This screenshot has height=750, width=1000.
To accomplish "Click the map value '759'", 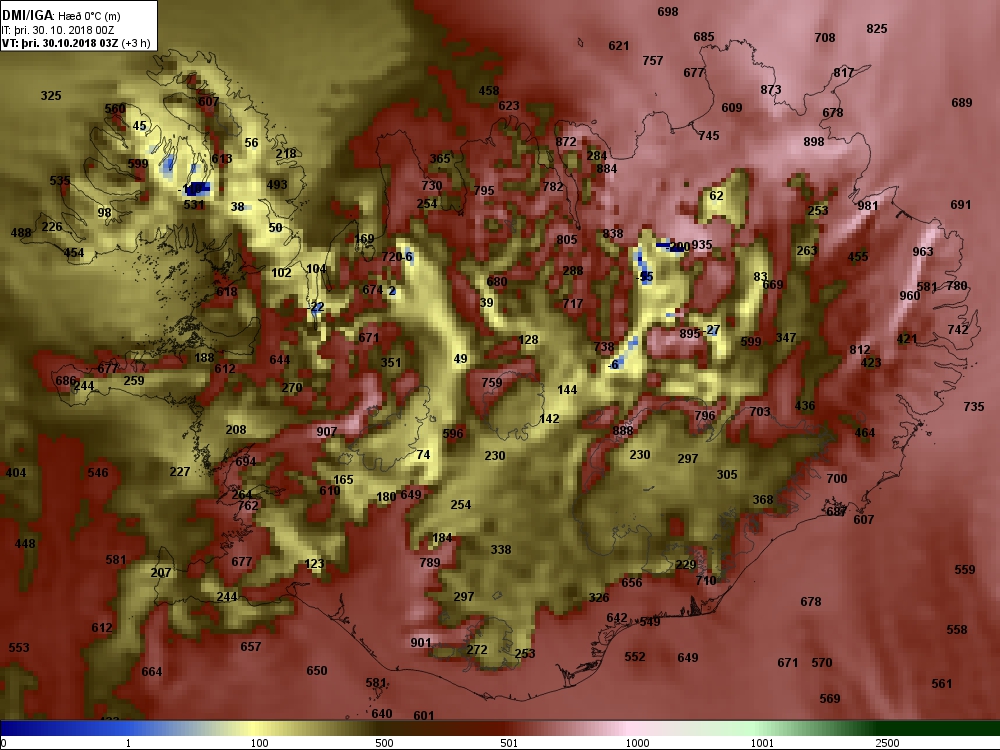I will click(x=492, y=383).
